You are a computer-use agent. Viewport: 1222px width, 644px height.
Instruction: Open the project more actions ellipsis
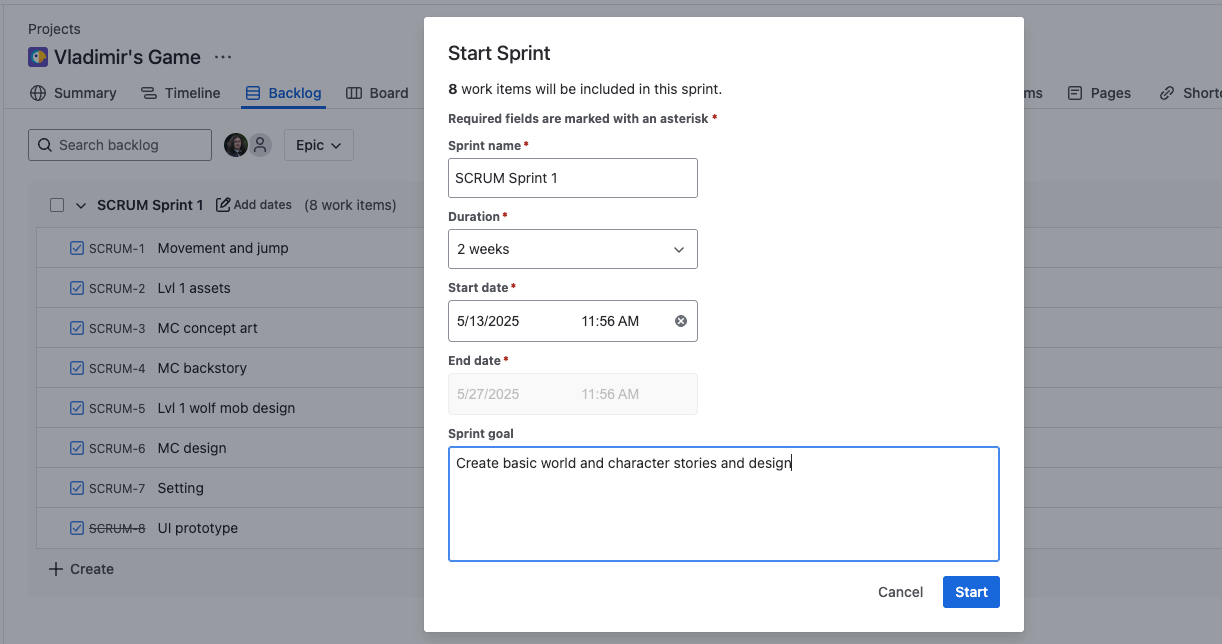coord(223,57)
